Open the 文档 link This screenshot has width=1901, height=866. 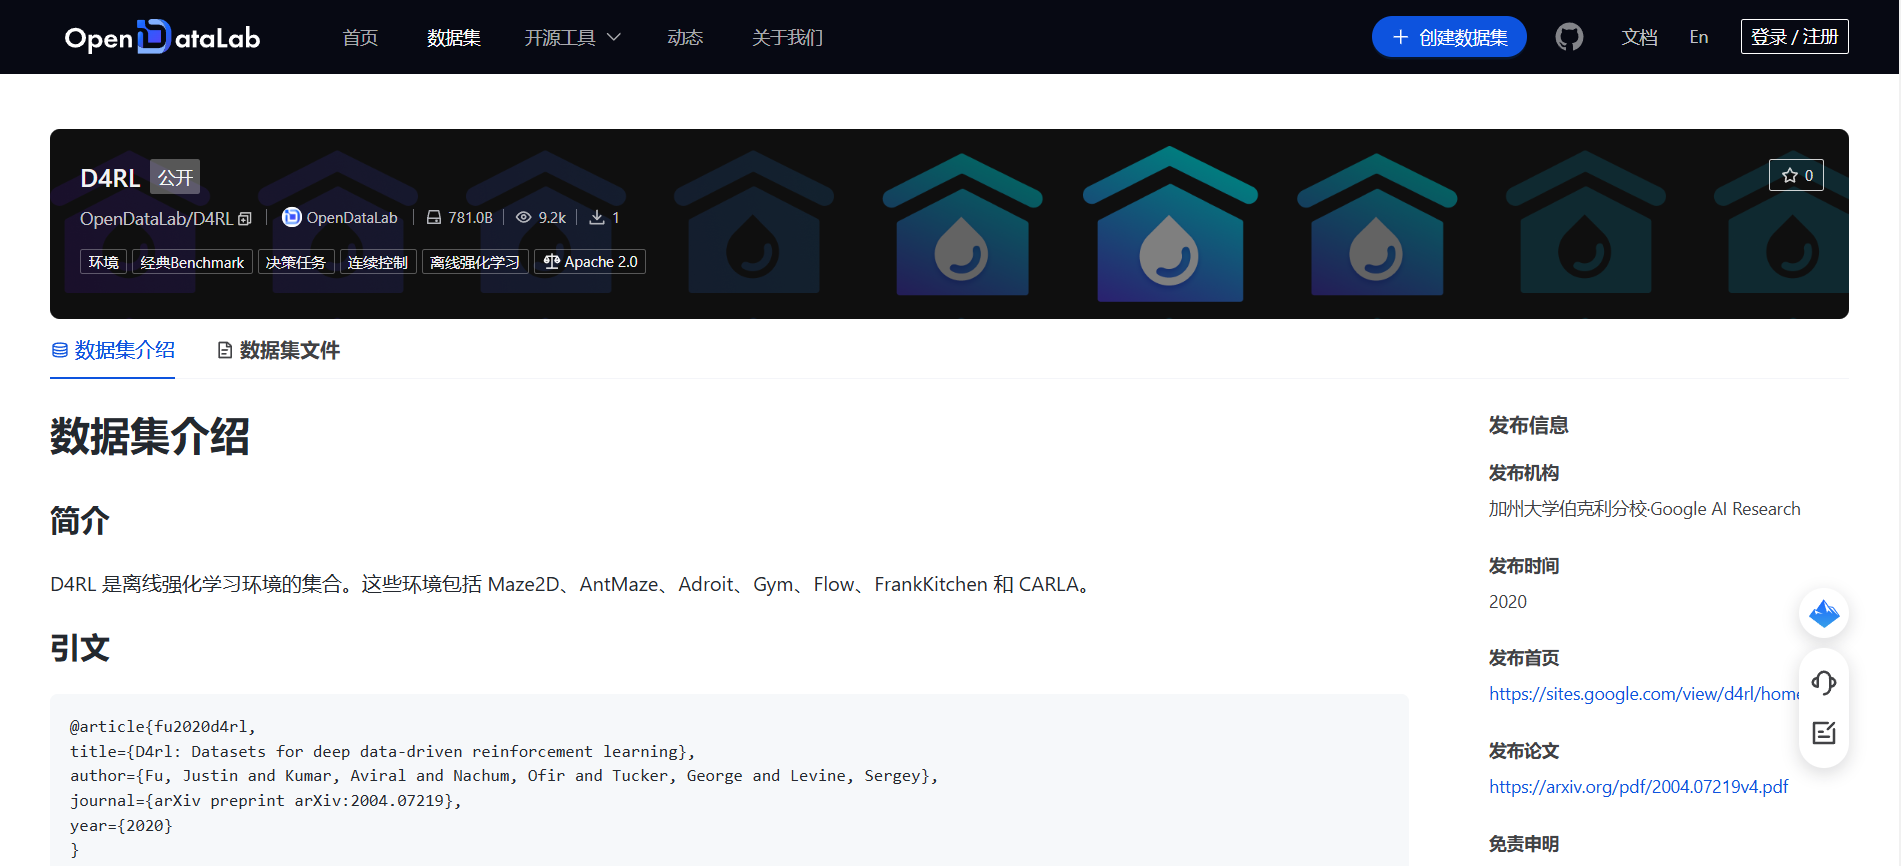[1640, 37]
